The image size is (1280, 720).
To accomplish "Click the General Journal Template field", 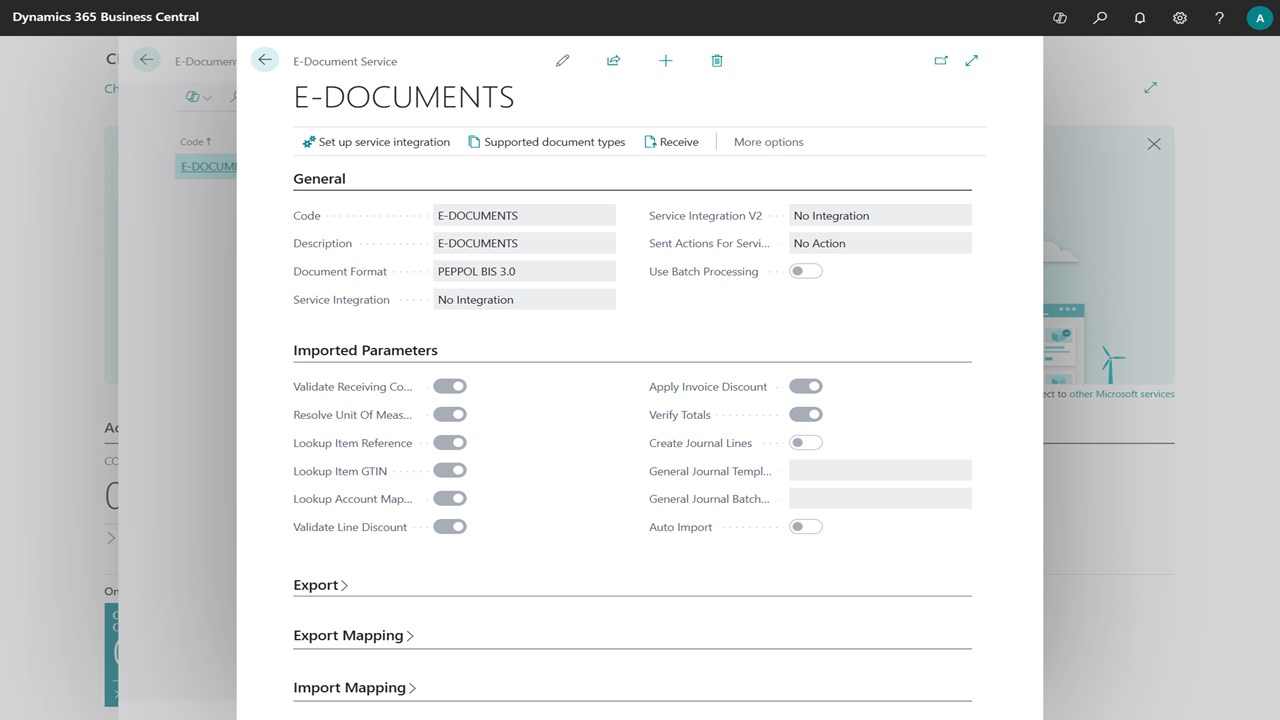I will pyautogui.click(x=880, y=471).
